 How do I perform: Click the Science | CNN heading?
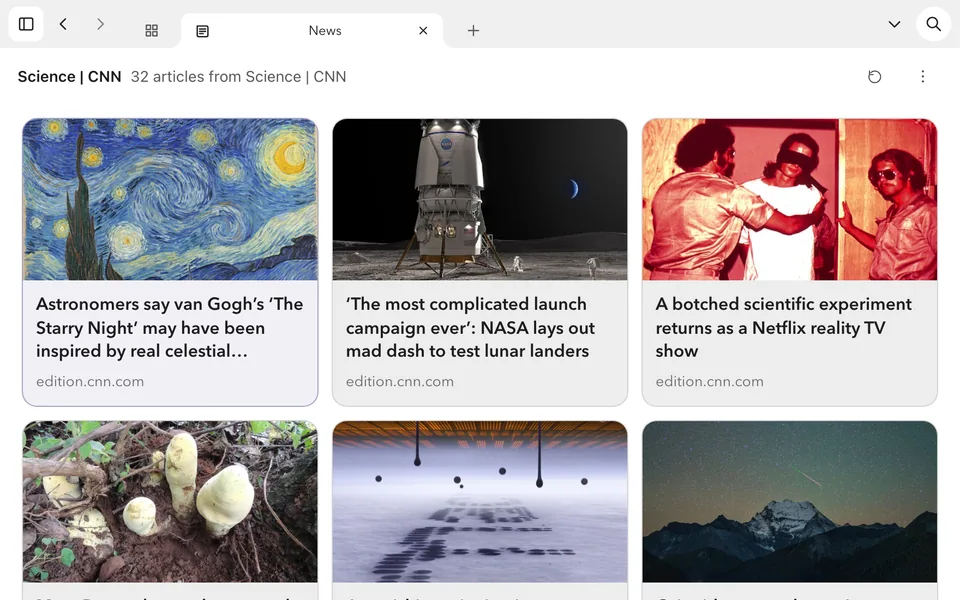(x=69, y=77)
